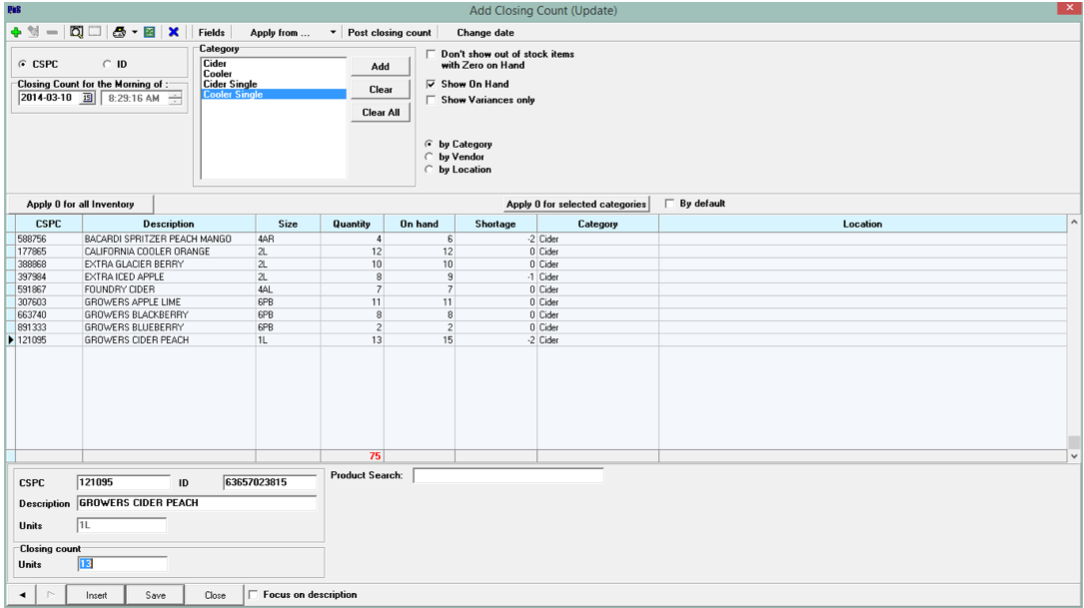Click the next record arrow button
This screenshot has height=608, width=1084.
[x=50, y=595]
